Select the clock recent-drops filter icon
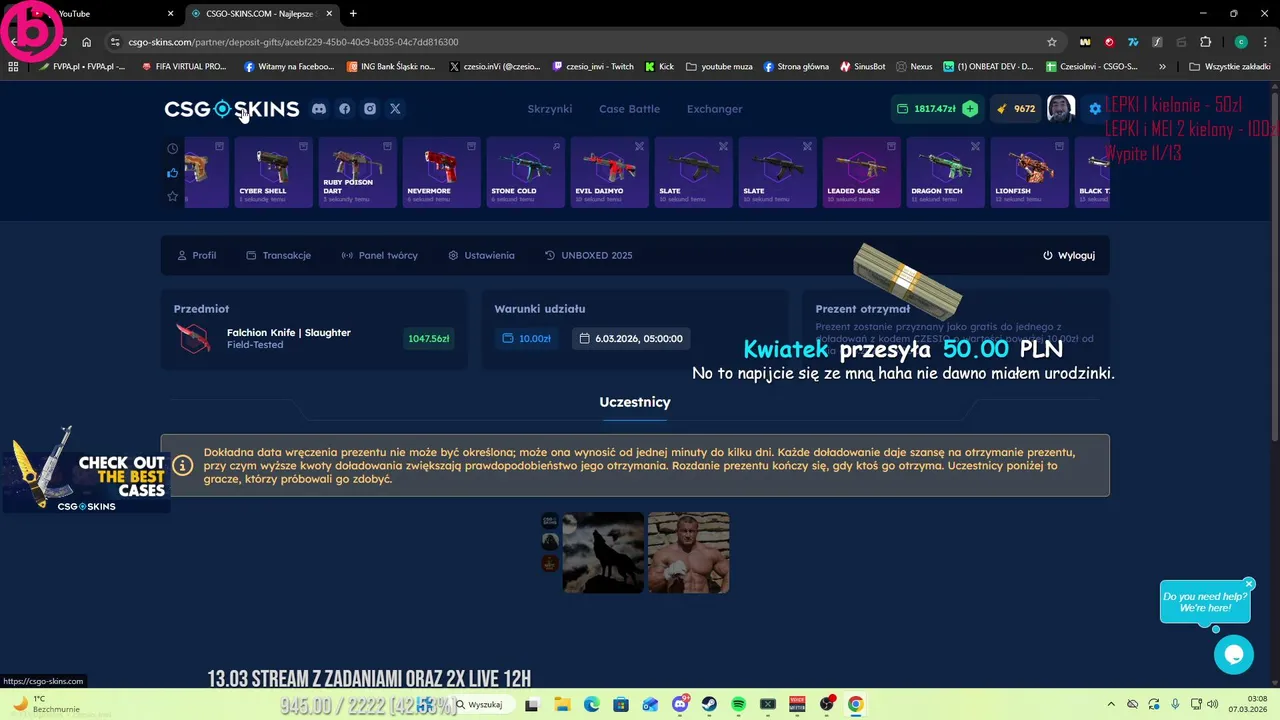The width and height of the screenshot is (1280, 720). tap(173, 149)
